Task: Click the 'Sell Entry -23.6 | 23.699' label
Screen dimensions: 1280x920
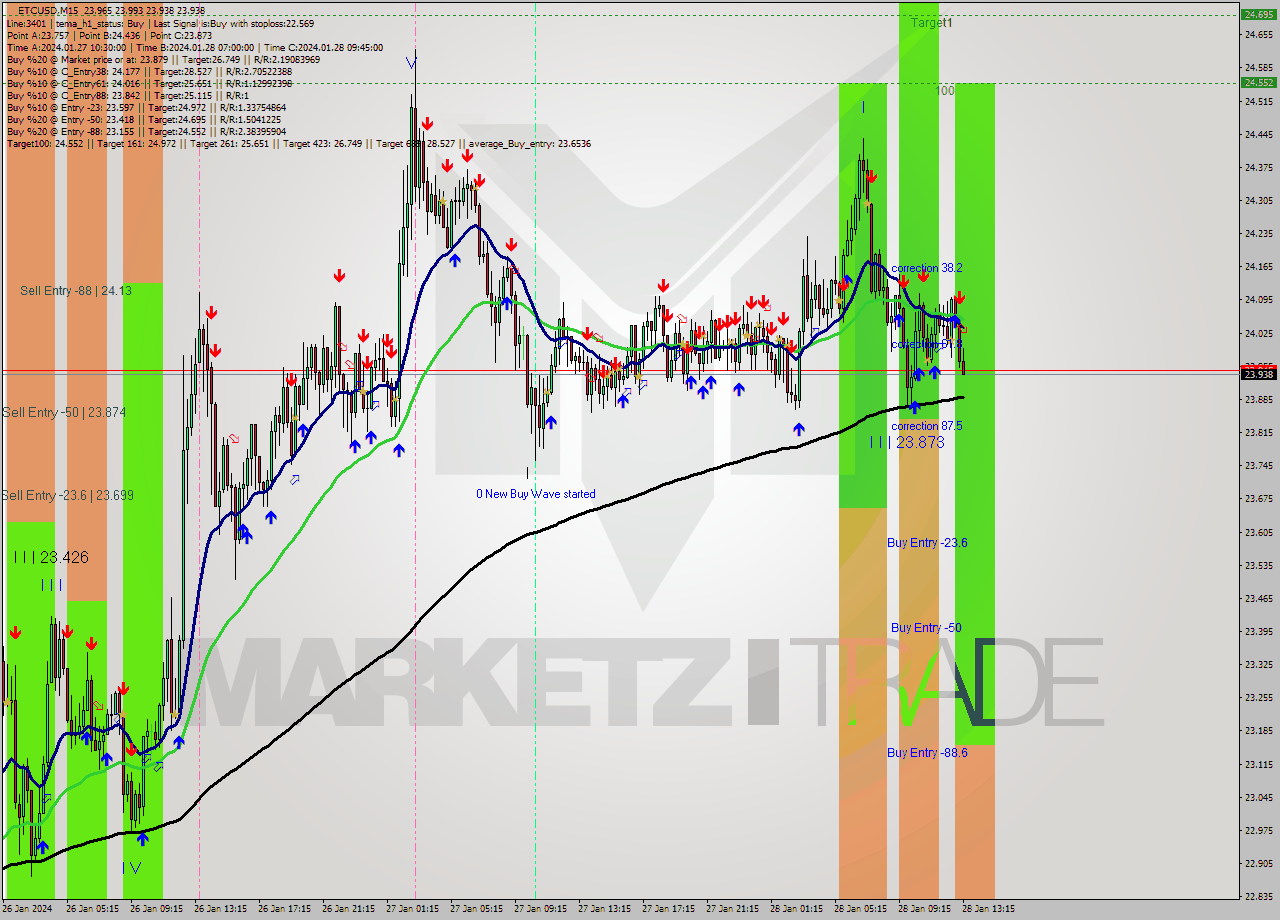Action: pyautogui.click(x=67, y=495)
